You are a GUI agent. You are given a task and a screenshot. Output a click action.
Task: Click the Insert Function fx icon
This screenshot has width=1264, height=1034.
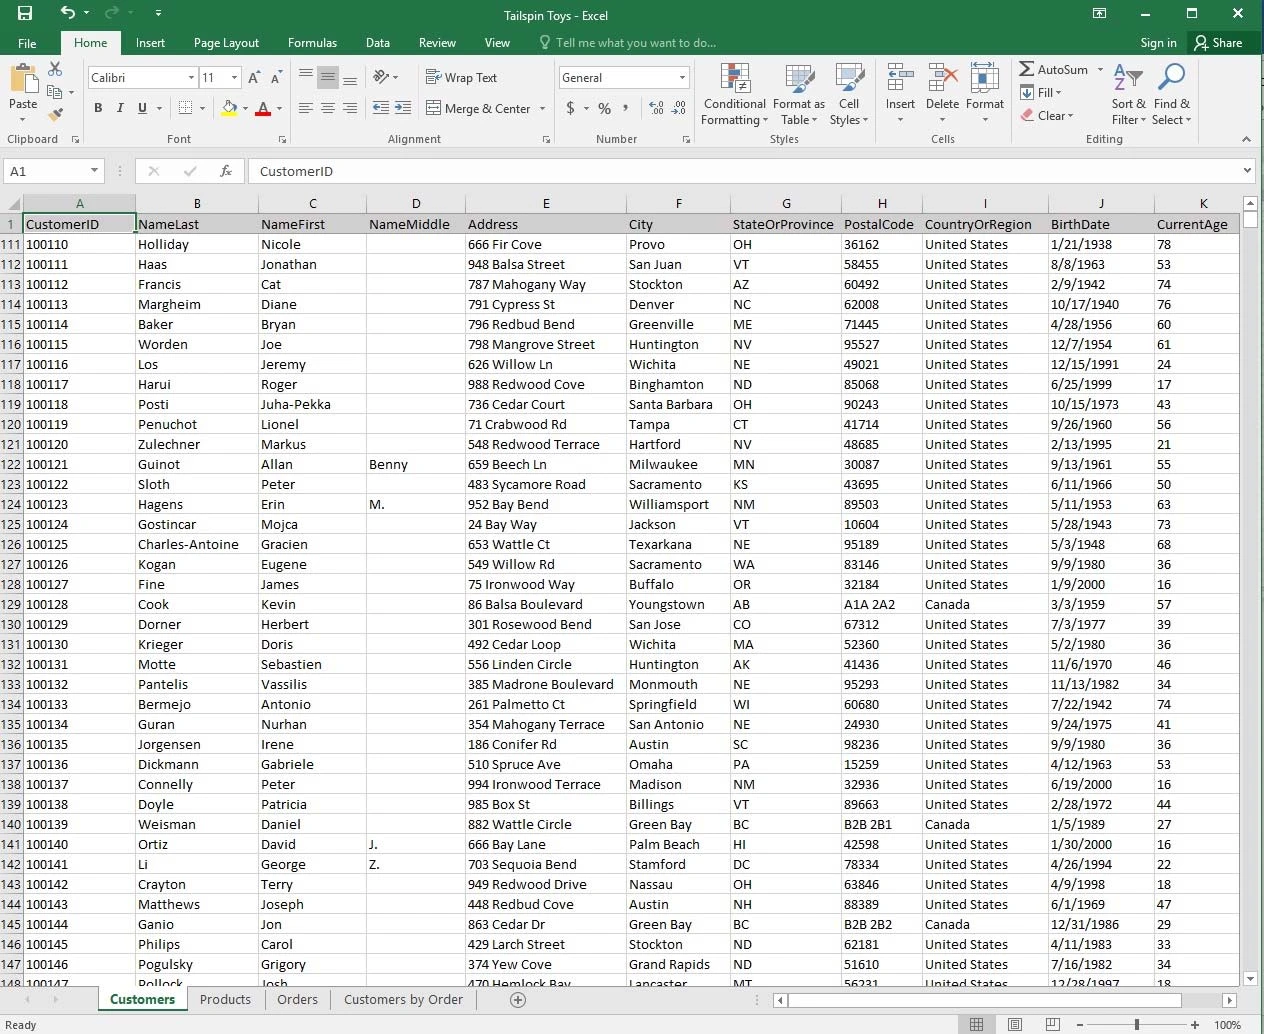pos(226,171)
